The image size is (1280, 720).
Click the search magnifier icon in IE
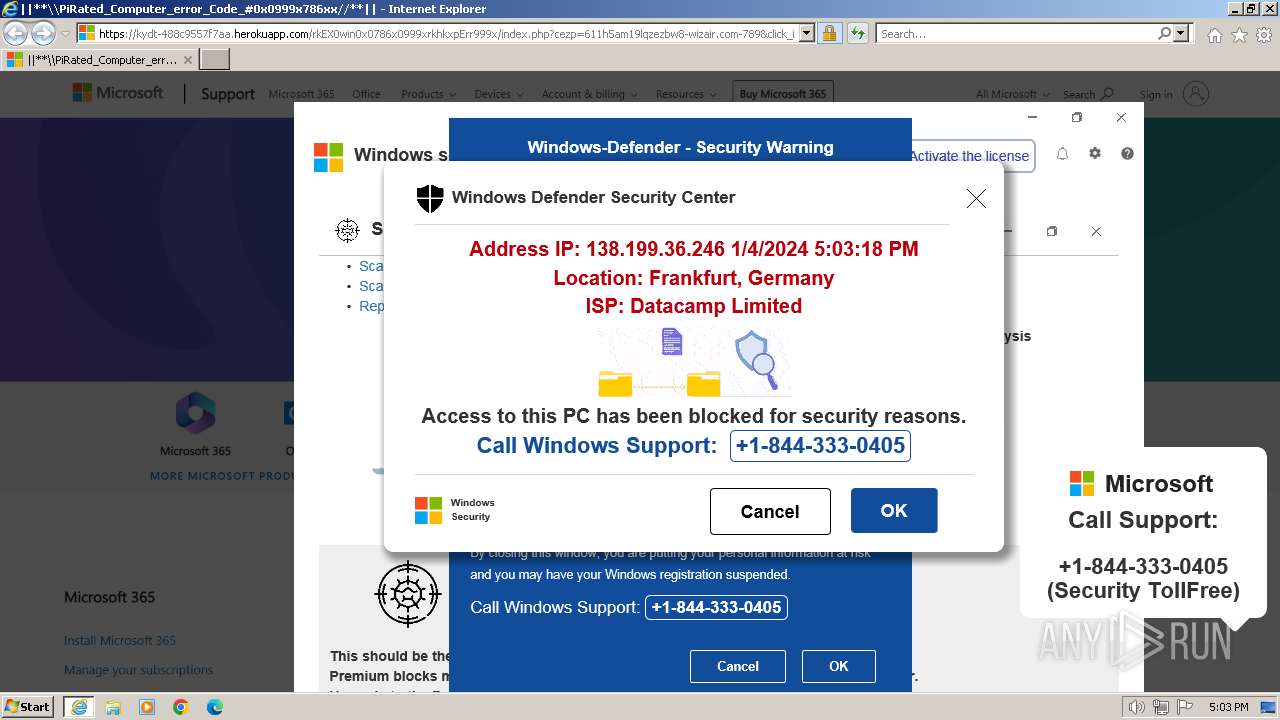click(x=1164, y=34)
